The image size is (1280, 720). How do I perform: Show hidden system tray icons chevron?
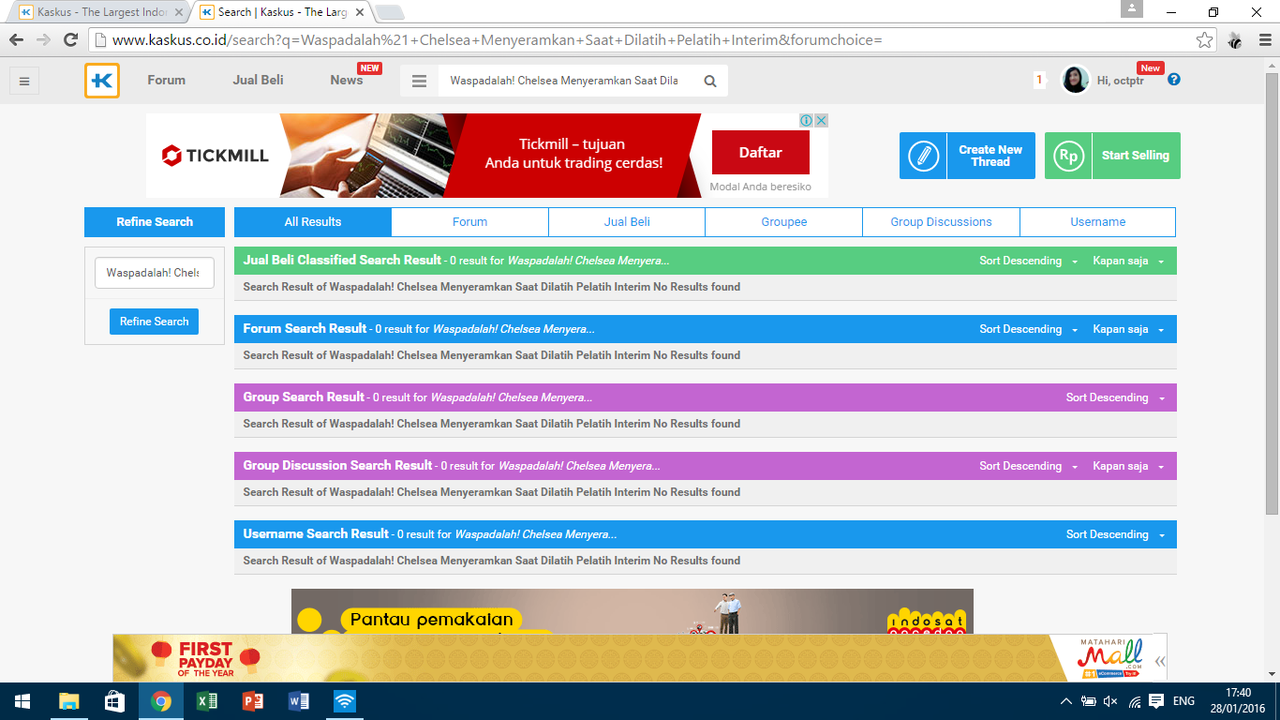click(1067, 701)
